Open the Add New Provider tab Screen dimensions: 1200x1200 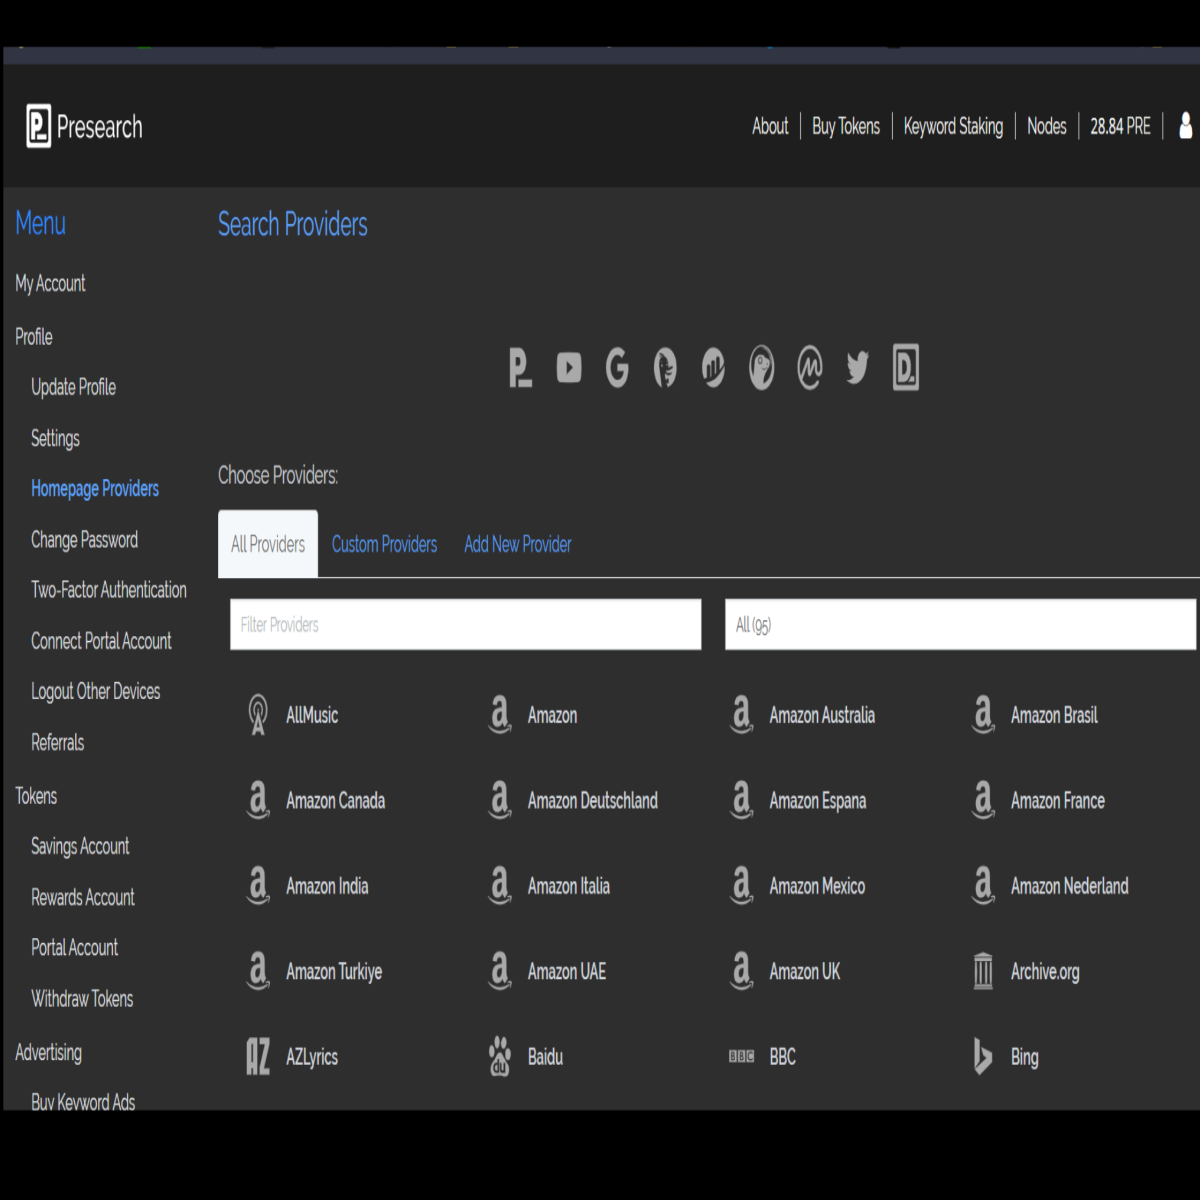click(x=518, y=544)
